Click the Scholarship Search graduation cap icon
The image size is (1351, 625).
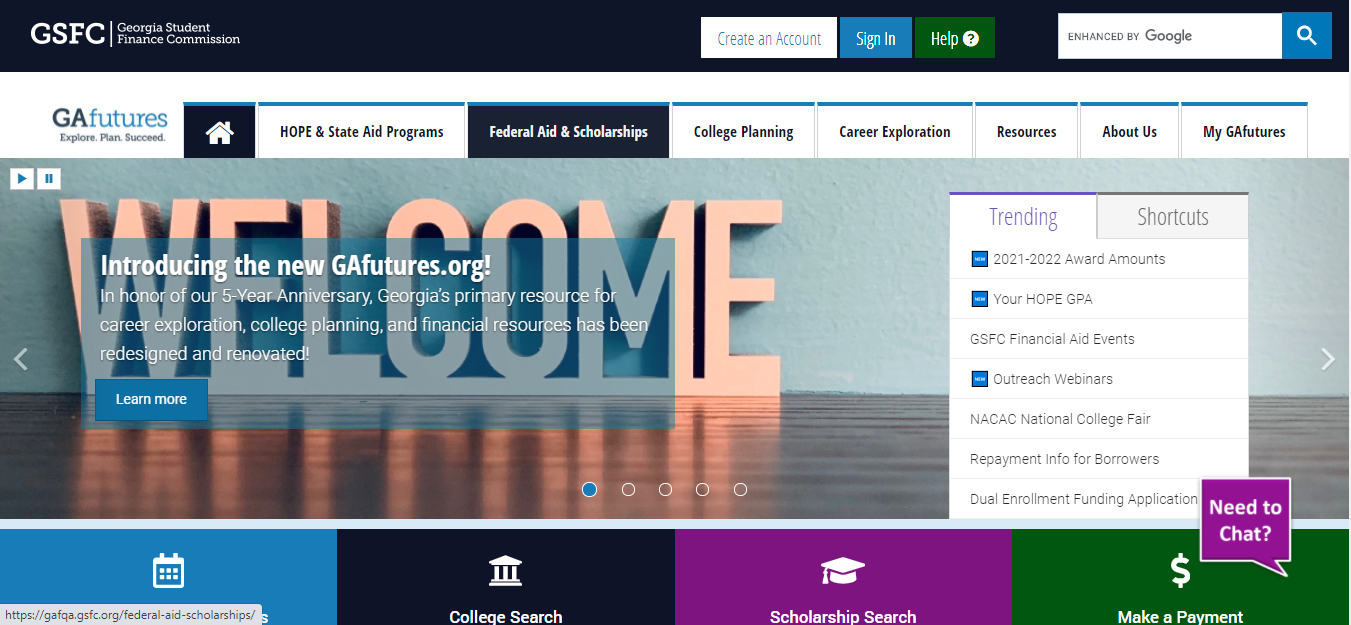click(x=842, y=571)
